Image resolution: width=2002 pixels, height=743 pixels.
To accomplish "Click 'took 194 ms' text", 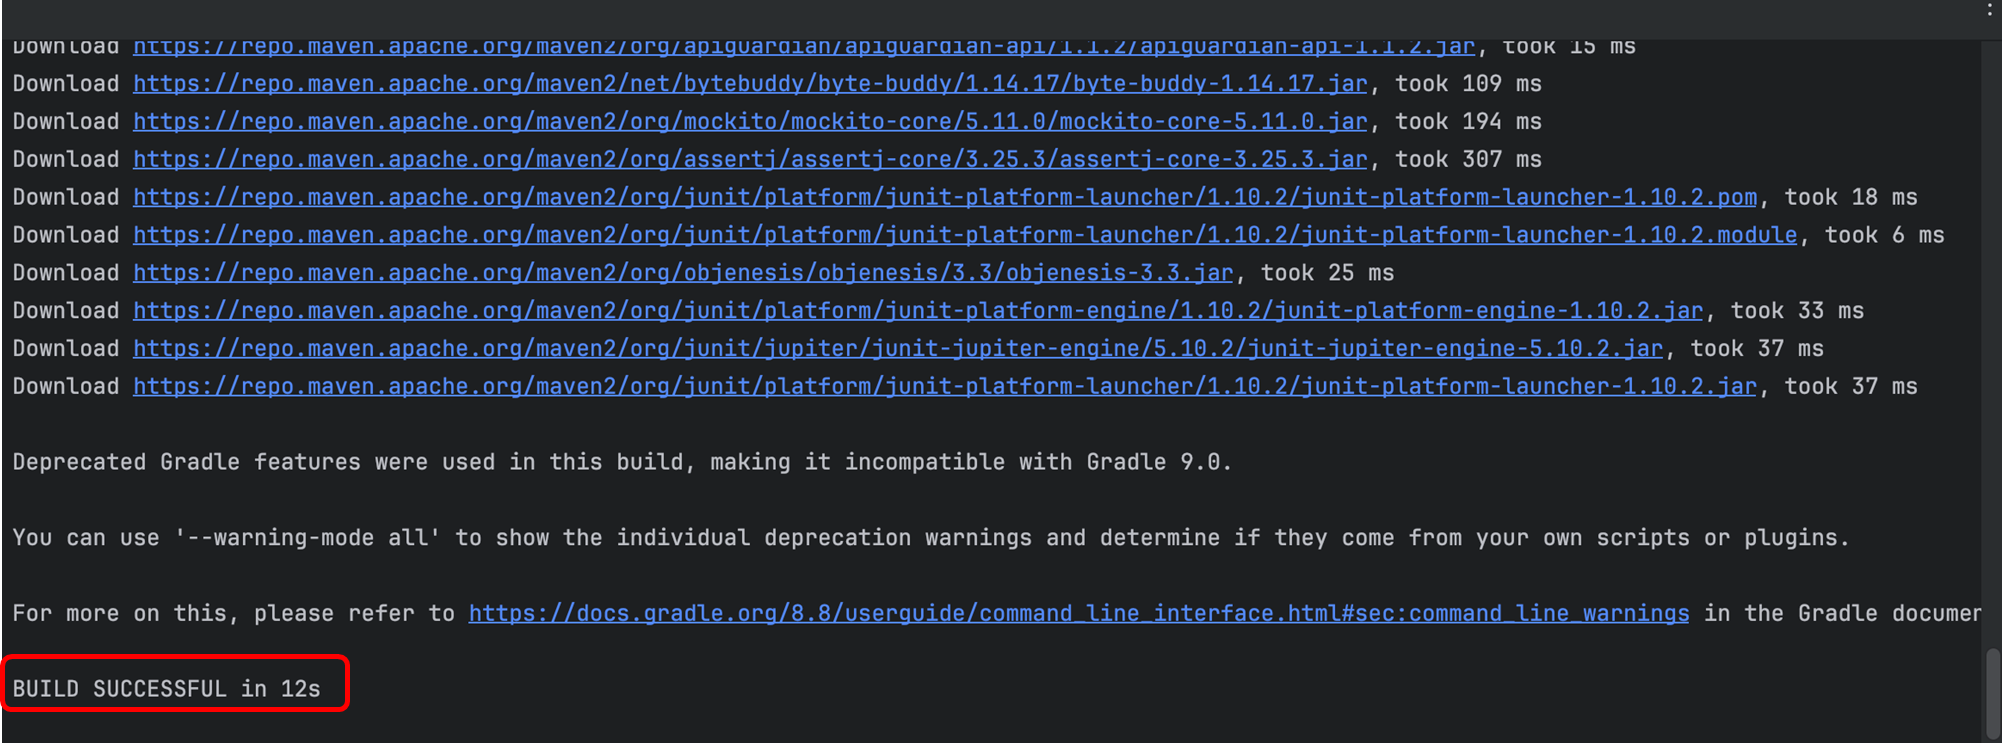I will [x=1468, y=122].
